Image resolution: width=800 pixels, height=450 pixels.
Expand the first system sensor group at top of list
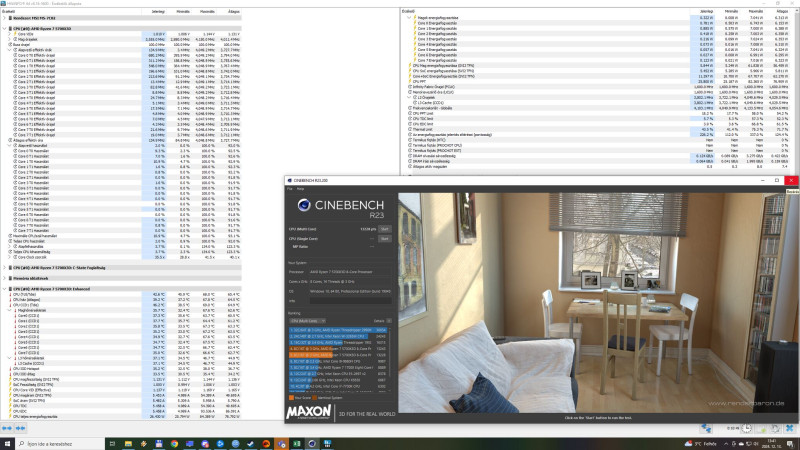(x=5, y=18)
